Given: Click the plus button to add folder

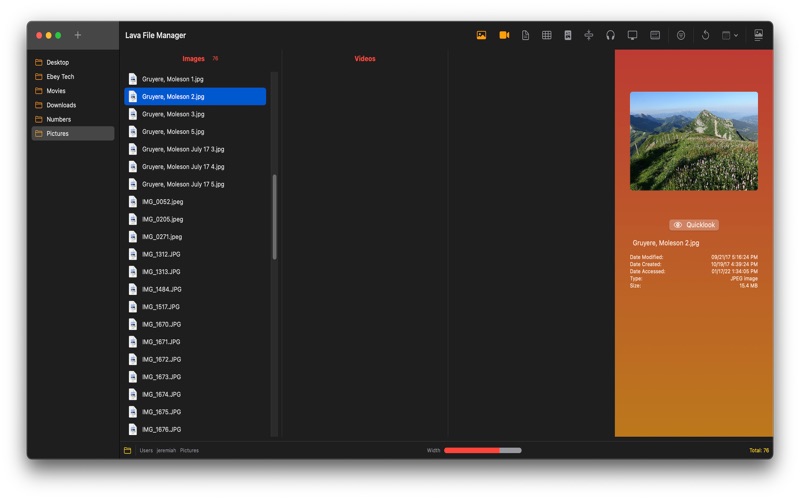Looking at the screenshot, I should tap(78, 35).
